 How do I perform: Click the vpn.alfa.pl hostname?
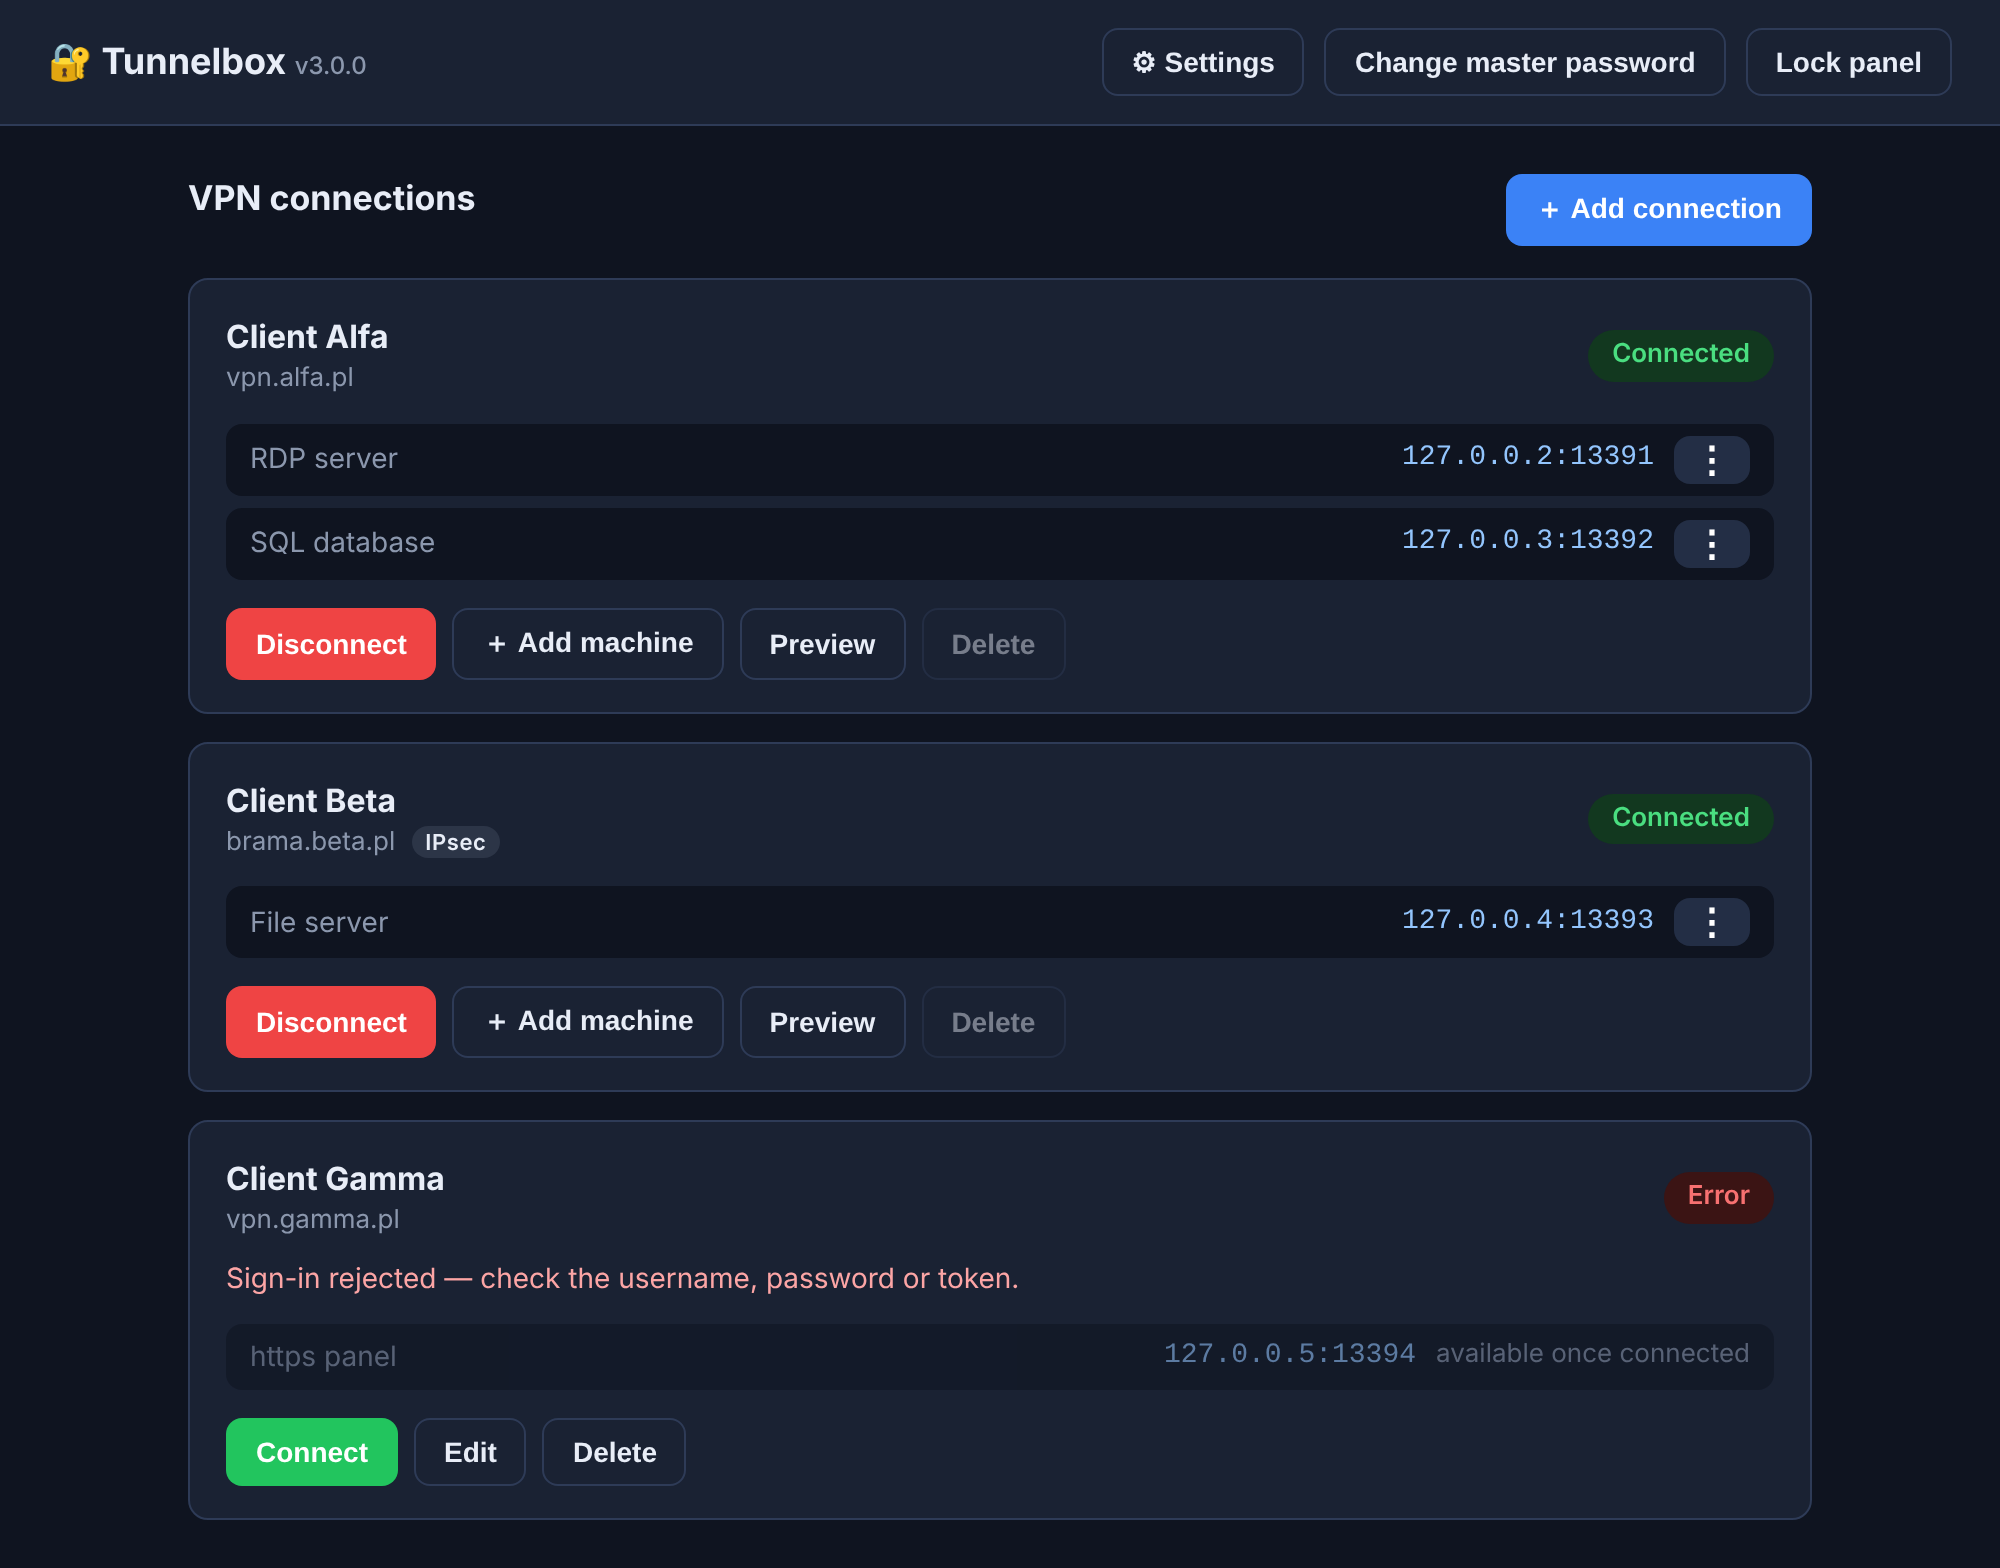pyautogui.click(x=290, y=378)
